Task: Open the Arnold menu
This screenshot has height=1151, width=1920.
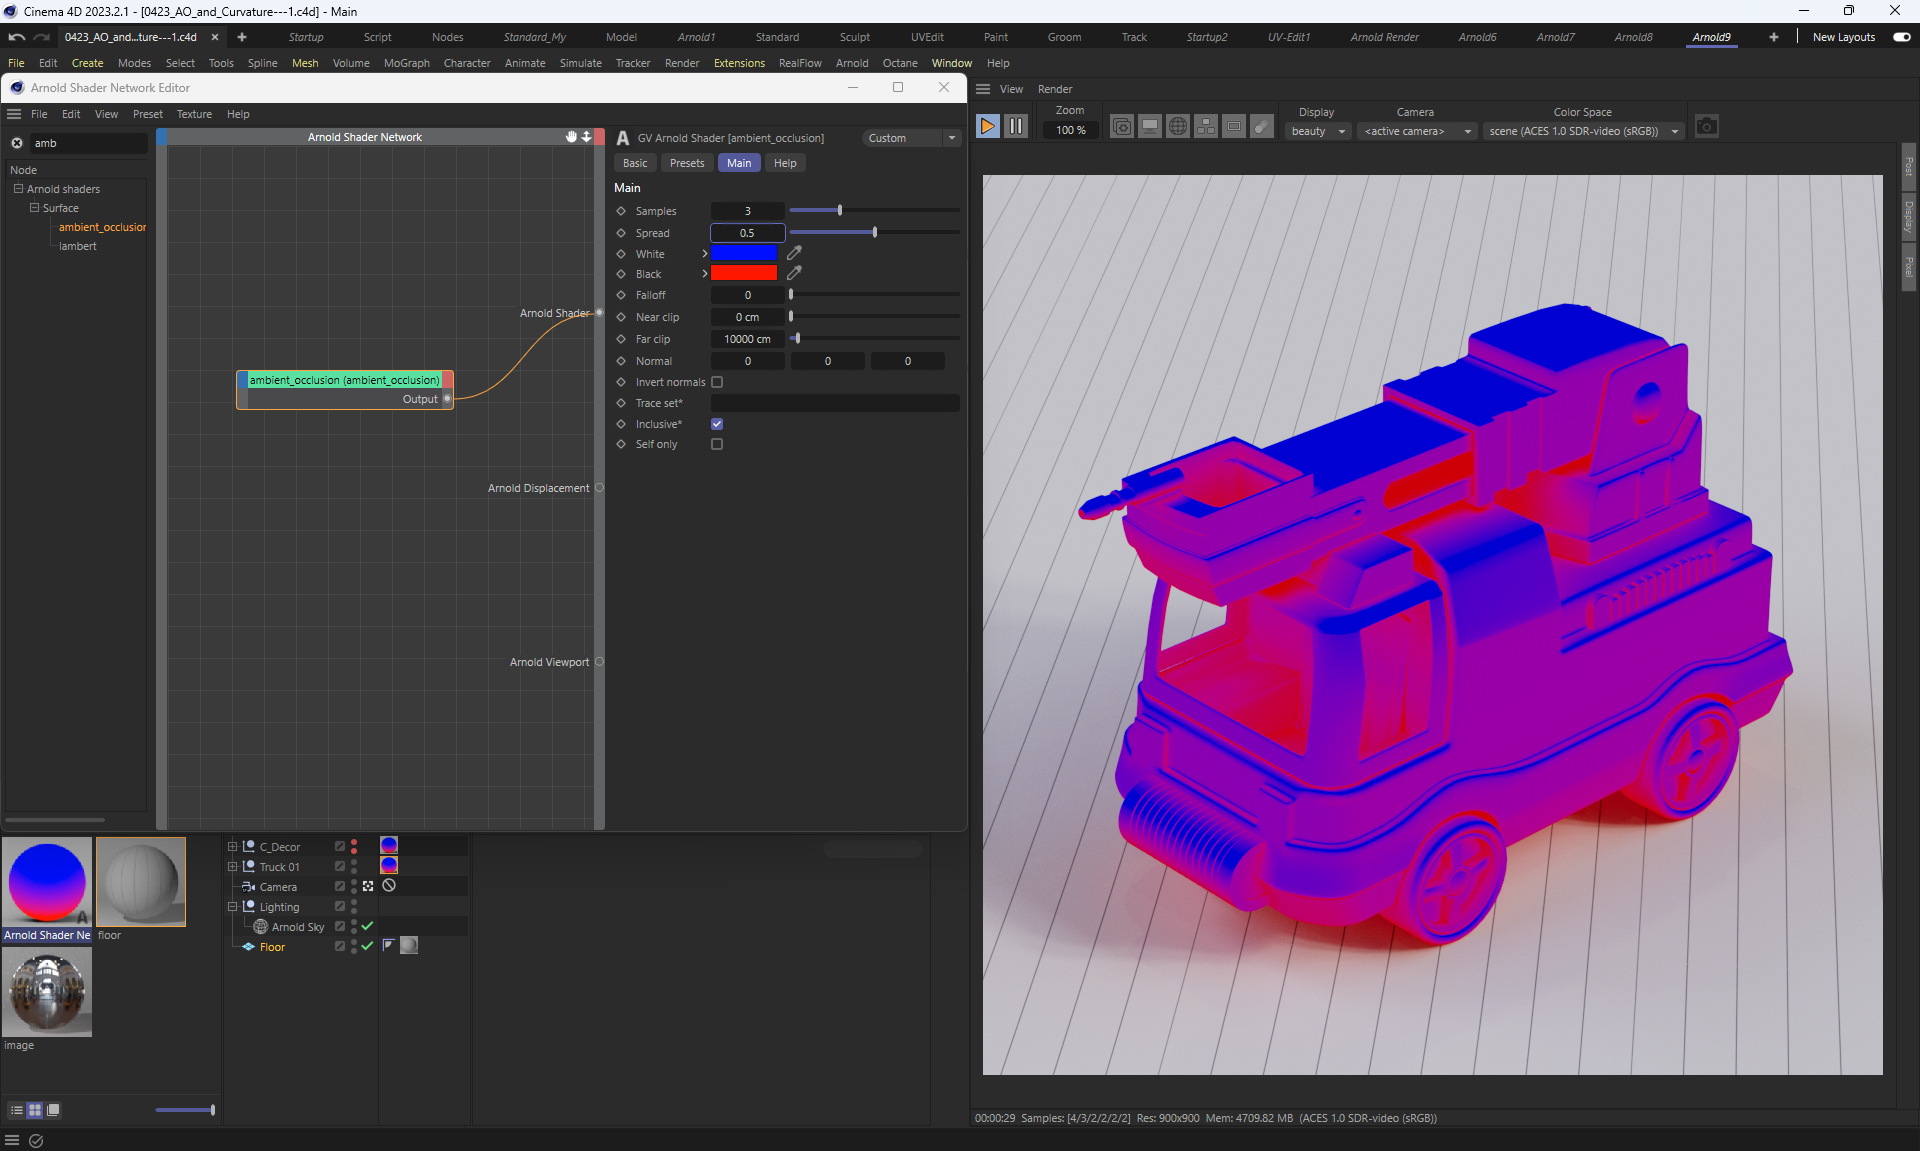Action: (x=851, y=63)
